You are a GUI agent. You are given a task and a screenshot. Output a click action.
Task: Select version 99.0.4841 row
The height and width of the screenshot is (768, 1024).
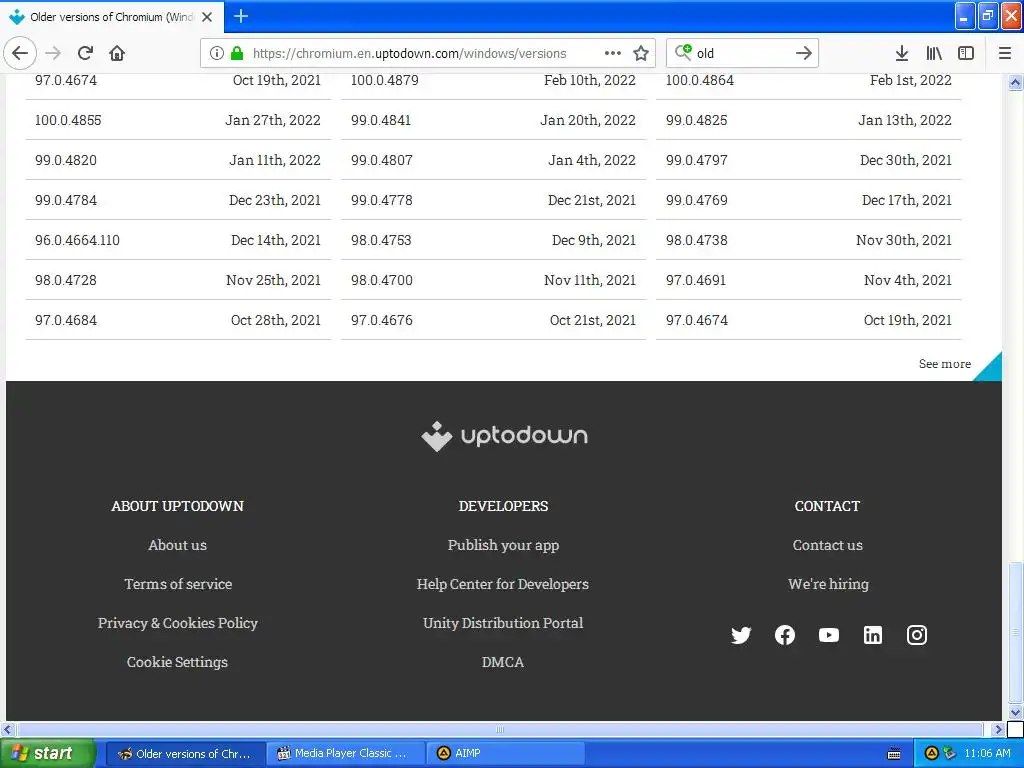point(493,120)
